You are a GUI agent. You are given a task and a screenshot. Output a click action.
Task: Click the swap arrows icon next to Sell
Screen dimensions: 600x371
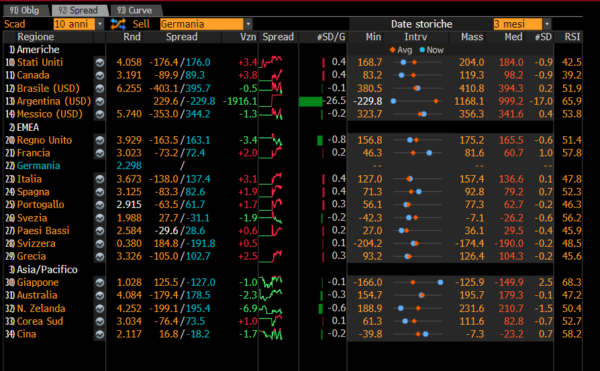click(x=118, y=24)
